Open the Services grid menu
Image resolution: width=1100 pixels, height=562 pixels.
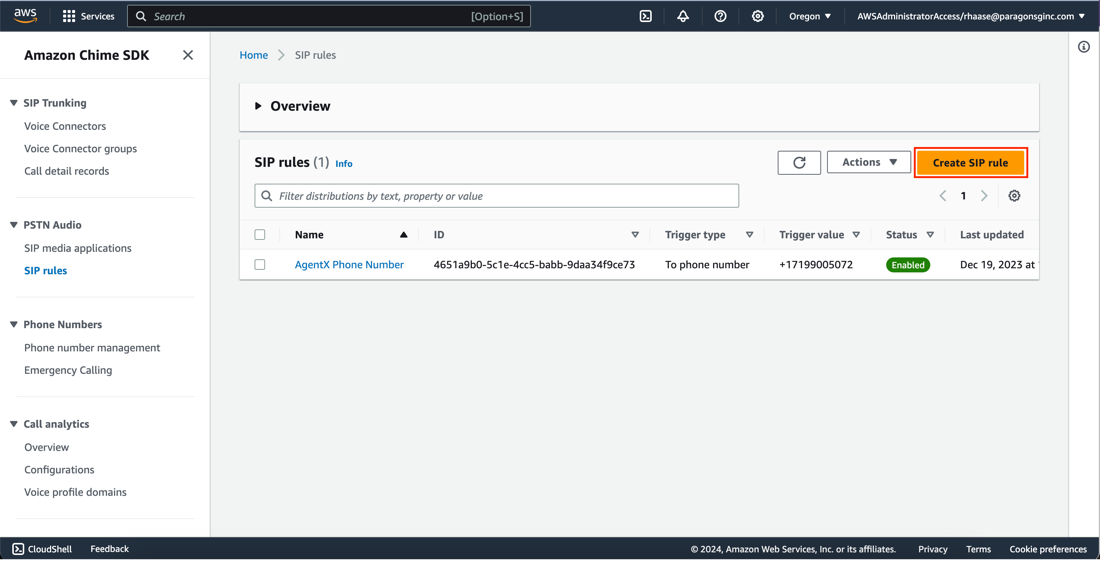(88, 16)
